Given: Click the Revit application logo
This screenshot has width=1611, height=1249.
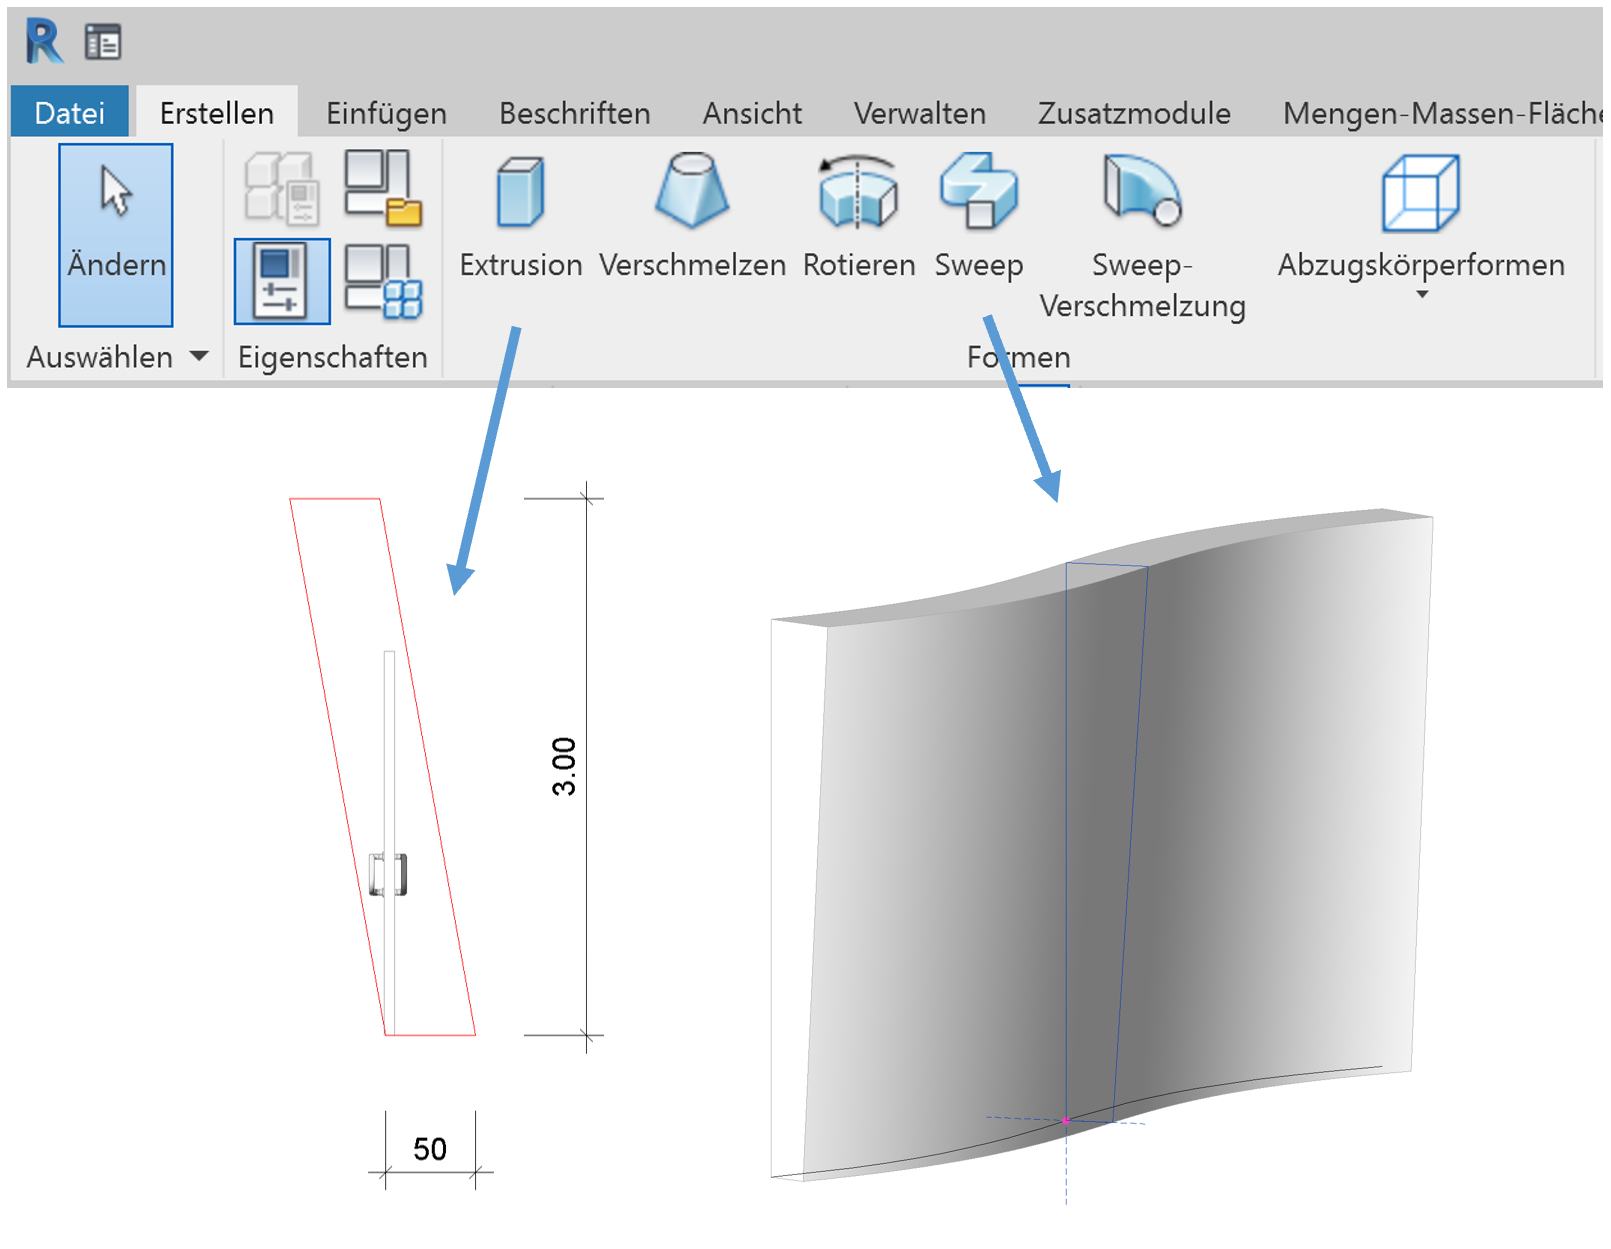Looking at the screenshot, I should 44,42.
